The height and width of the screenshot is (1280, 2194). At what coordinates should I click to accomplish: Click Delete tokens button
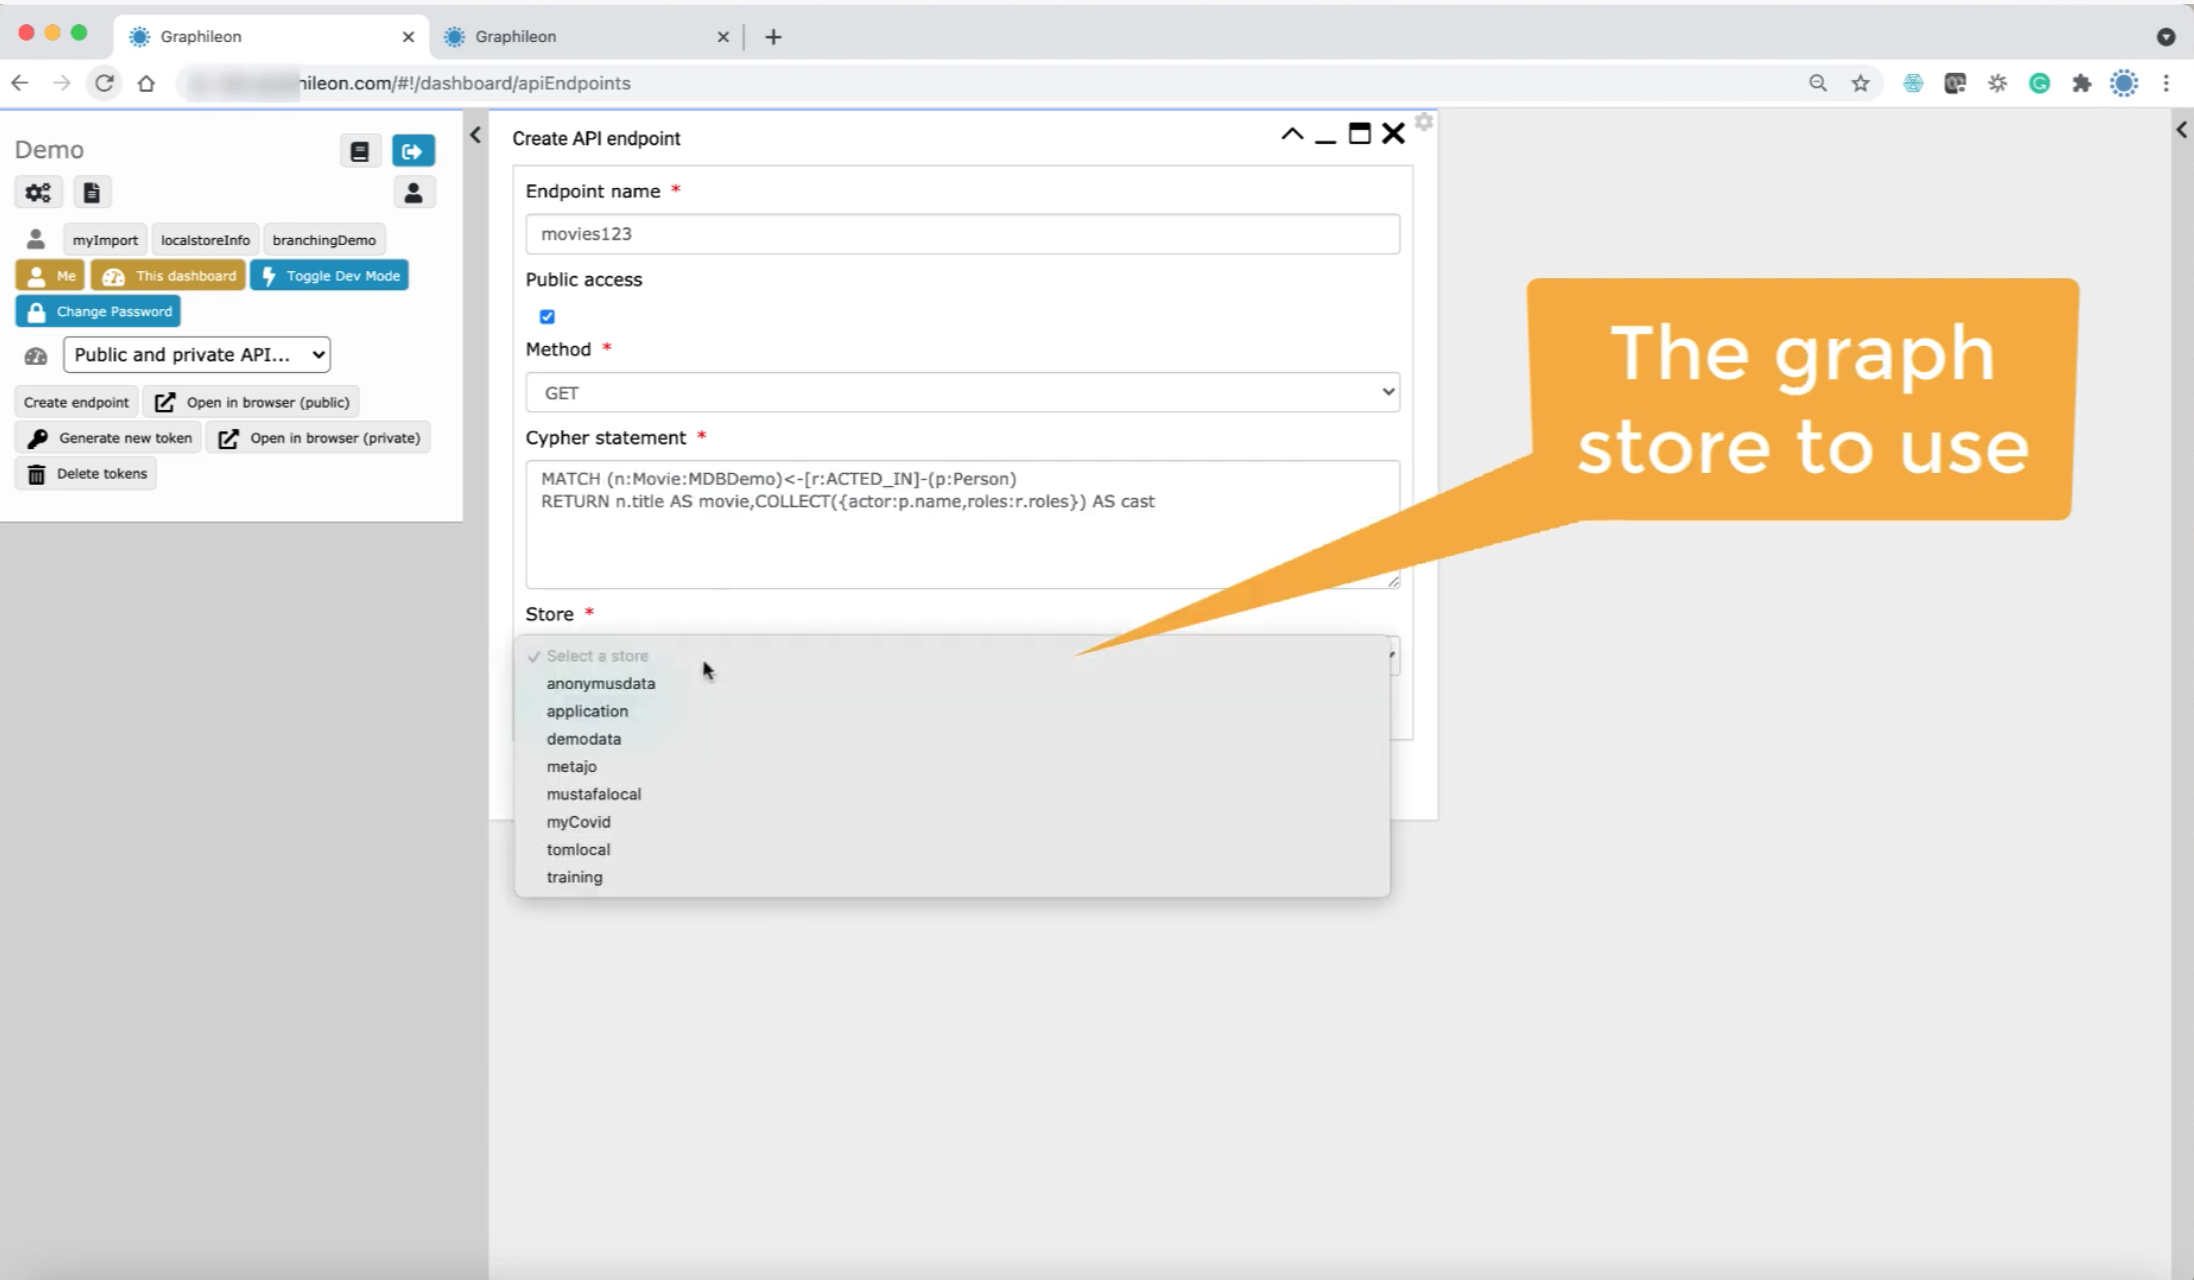point(87,472)
